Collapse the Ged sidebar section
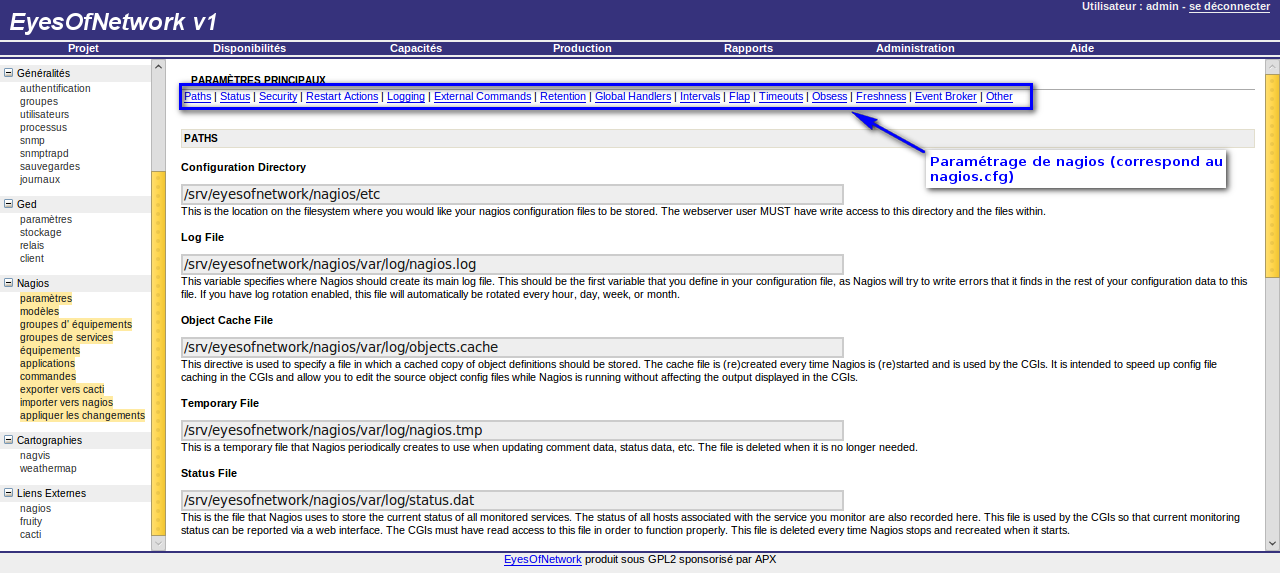This screenshot has width=1280, height=573. click(9, 204)
